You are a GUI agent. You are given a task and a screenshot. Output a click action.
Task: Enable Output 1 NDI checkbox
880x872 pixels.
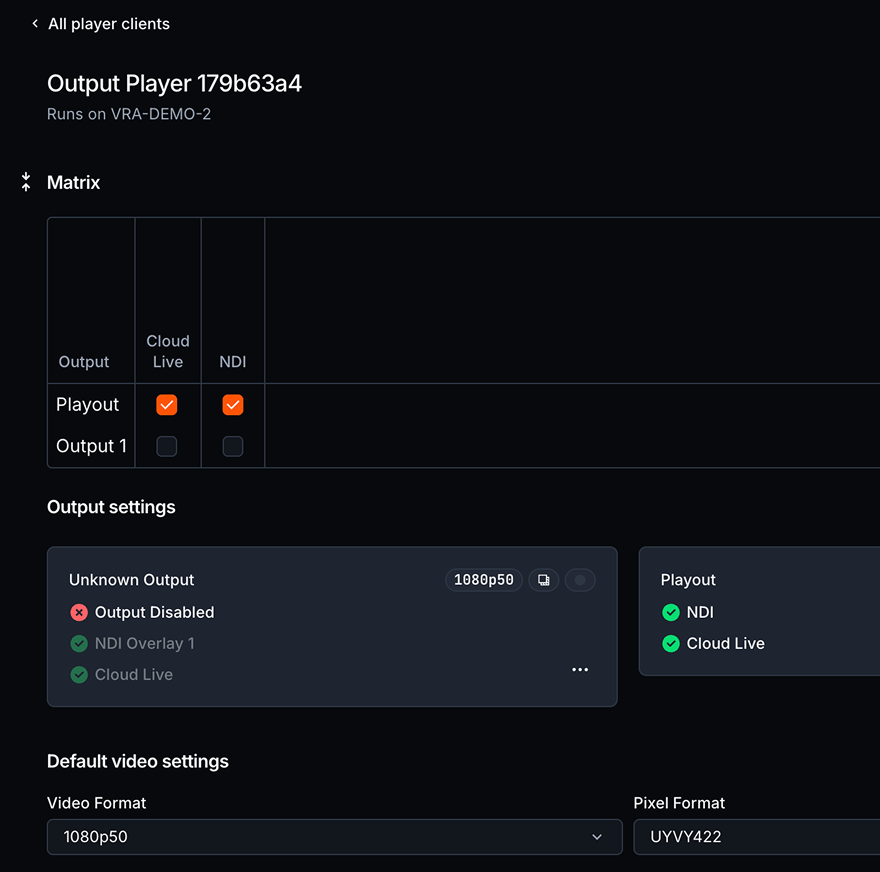[233, 446]
